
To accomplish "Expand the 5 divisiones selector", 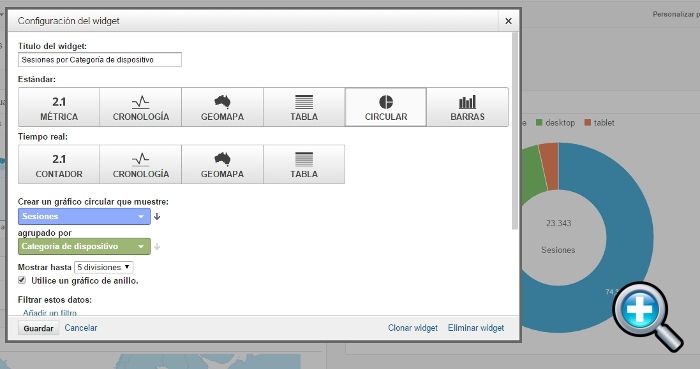I will [x=104, y=267].
